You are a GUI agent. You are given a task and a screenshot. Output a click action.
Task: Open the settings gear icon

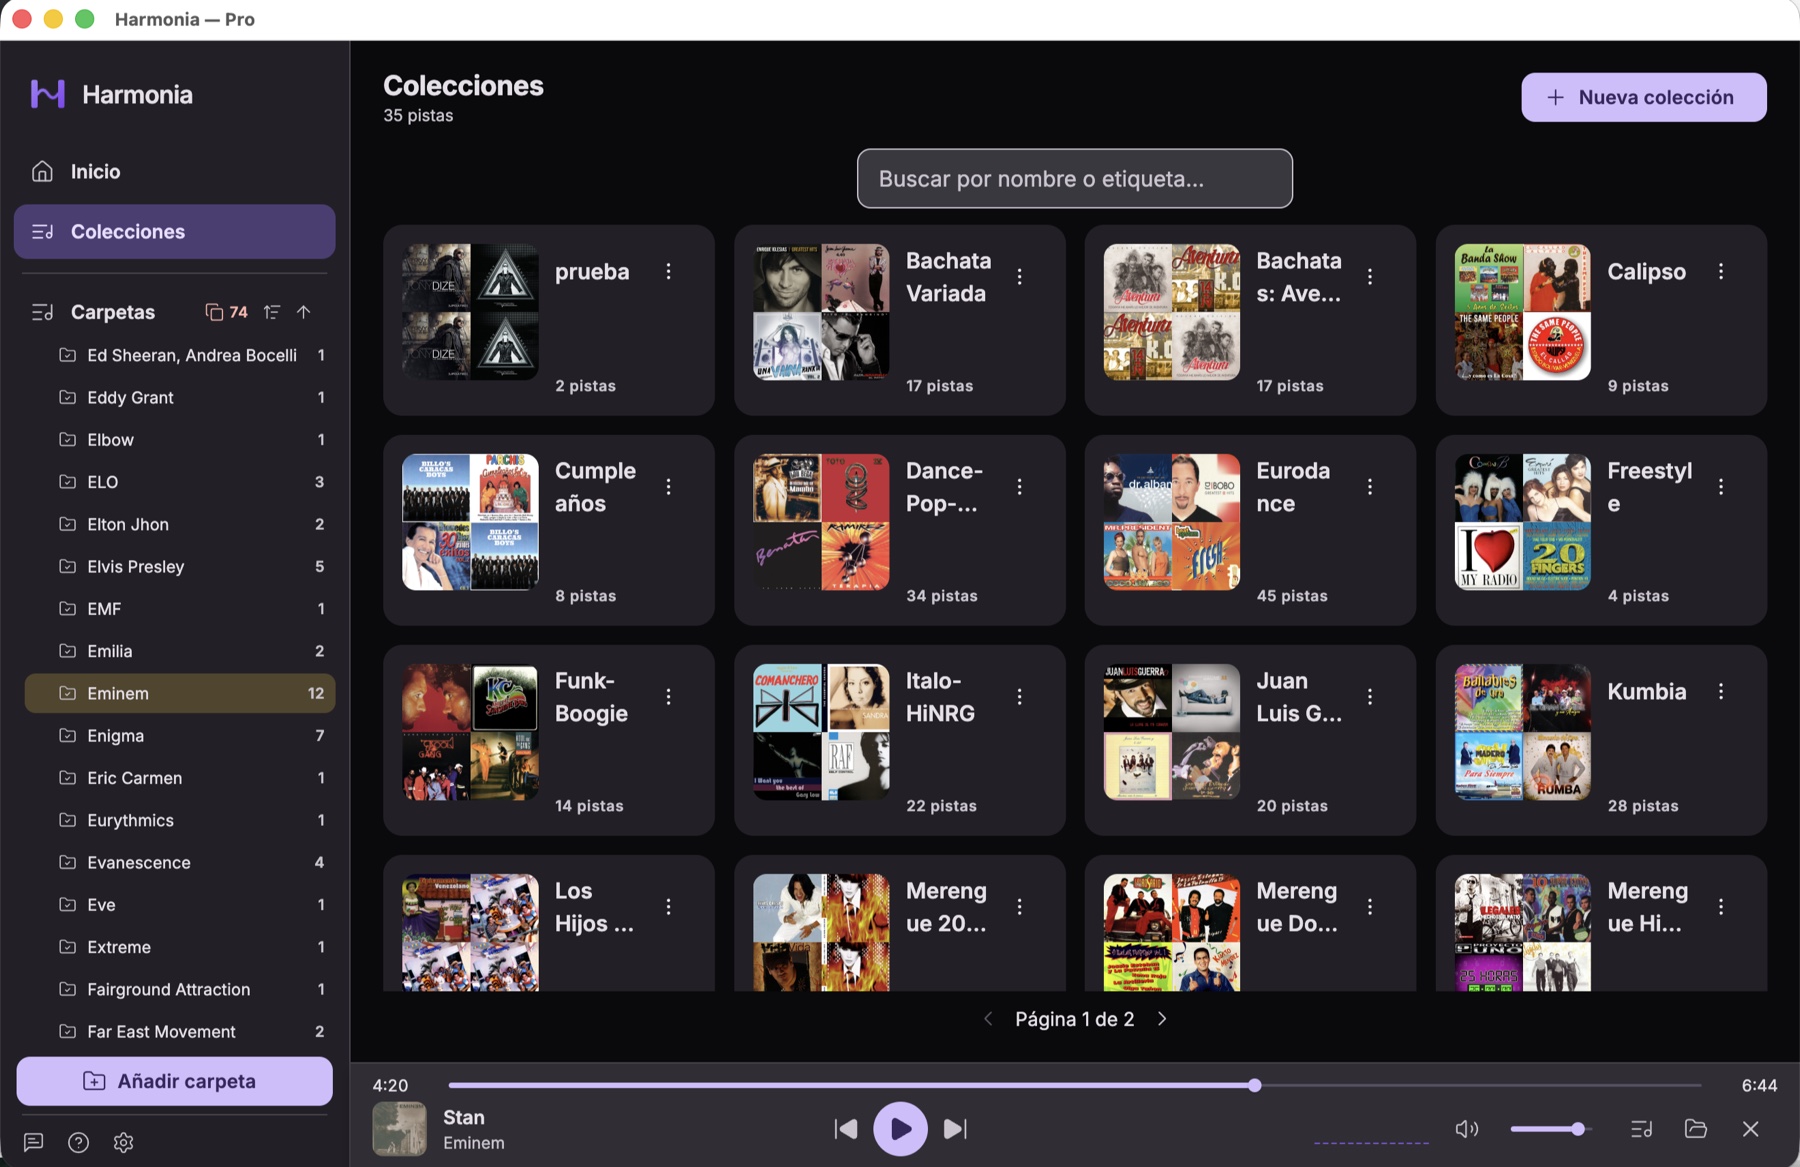tap(123, 1142)
